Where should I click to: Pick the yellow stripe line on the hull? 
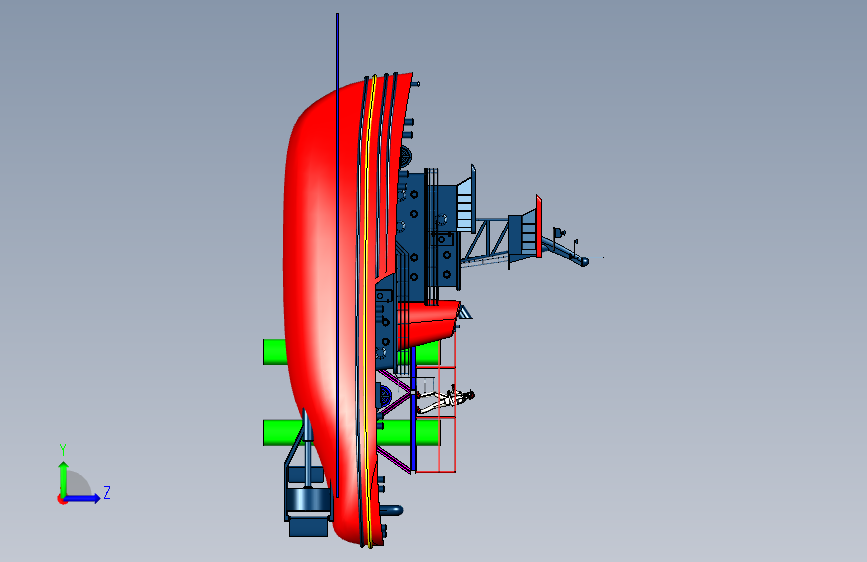(x=367, y=310)
